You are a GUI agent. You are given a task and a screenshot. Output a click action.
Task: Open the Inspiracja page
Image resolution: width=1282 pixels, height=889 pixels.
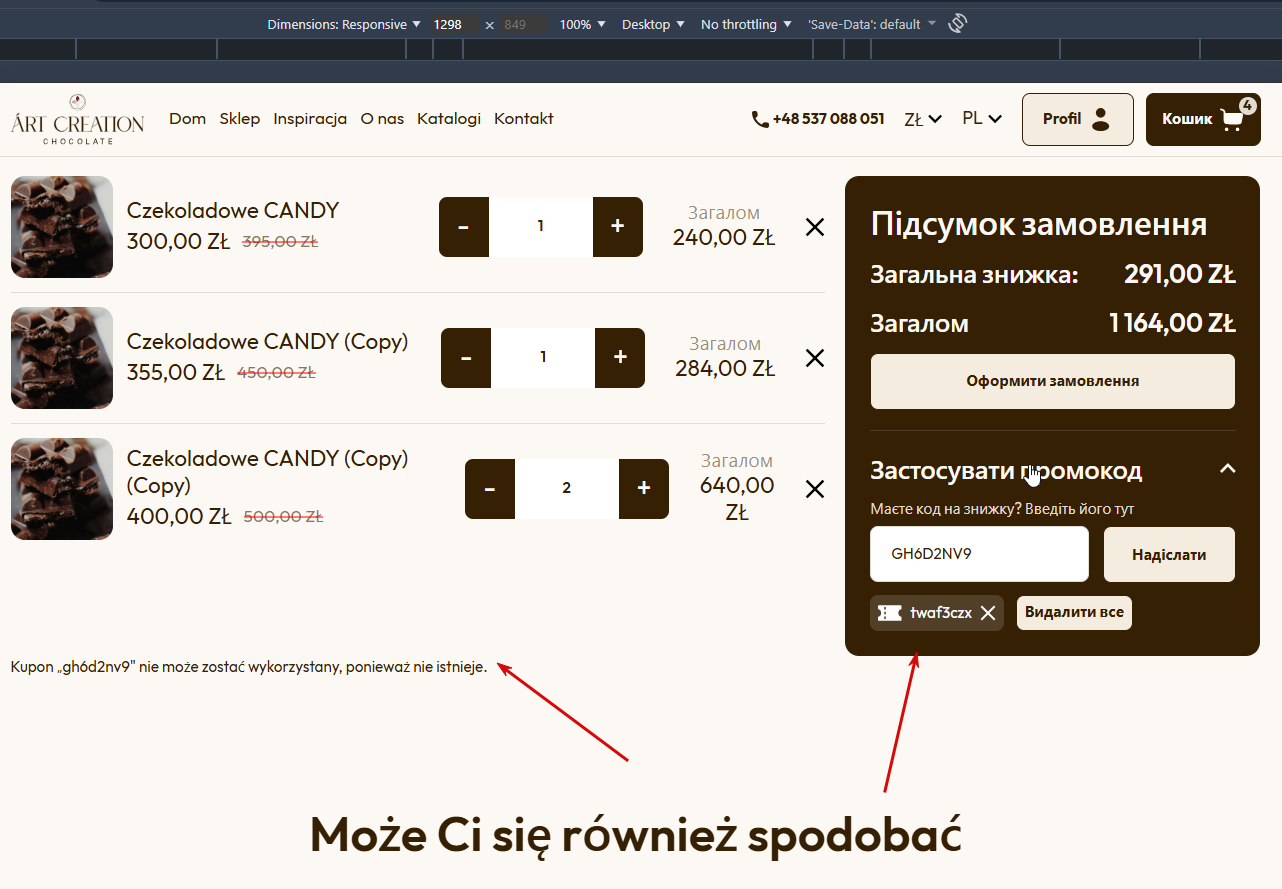[310, 119]
